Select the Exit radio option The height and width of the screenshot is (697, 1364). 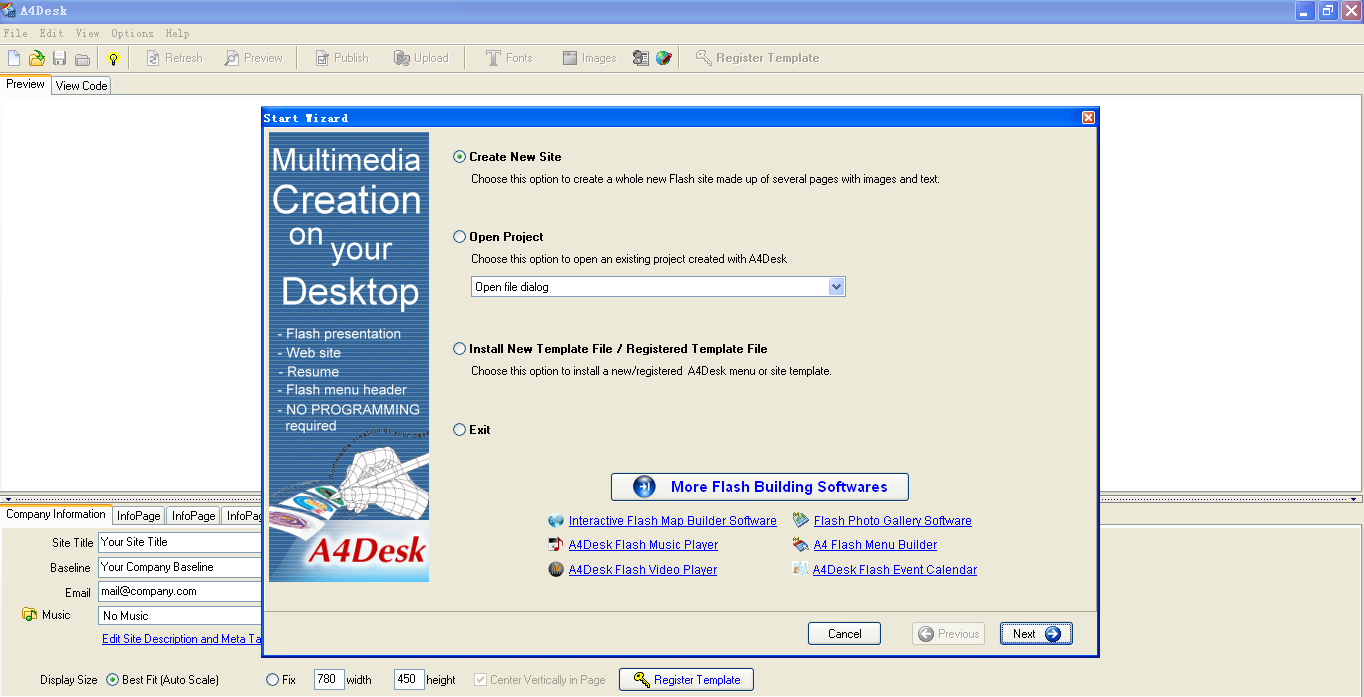pyautogui.click(x=460, y=430)
